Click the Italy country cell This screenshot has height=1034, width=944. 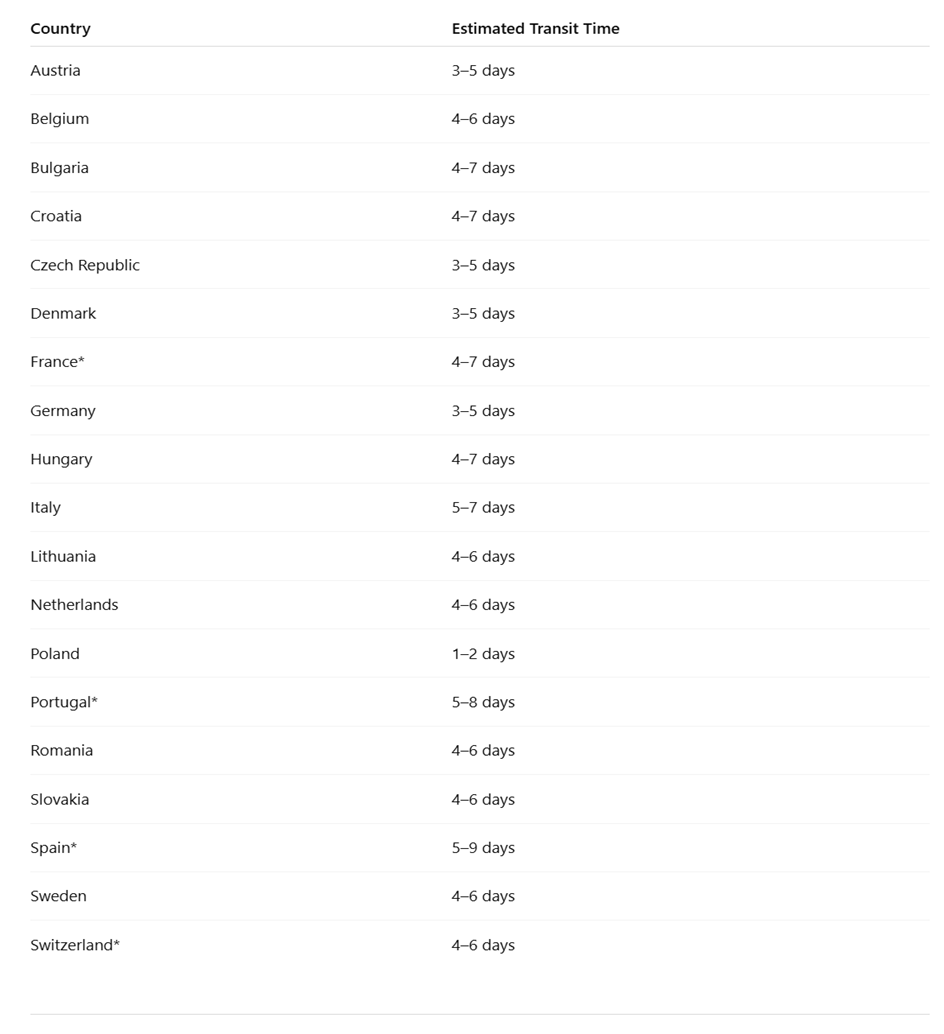(45, 507)
